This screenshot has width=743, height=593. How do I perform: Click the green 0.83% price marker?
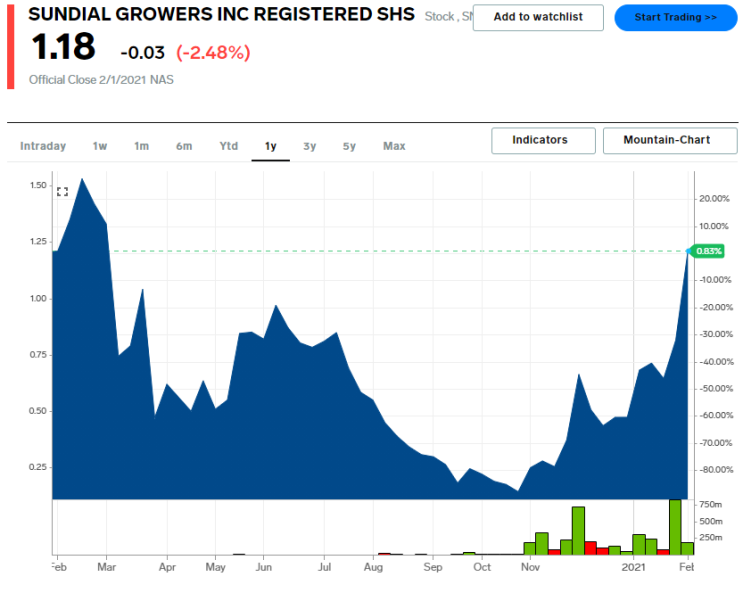tap(708, 251)
